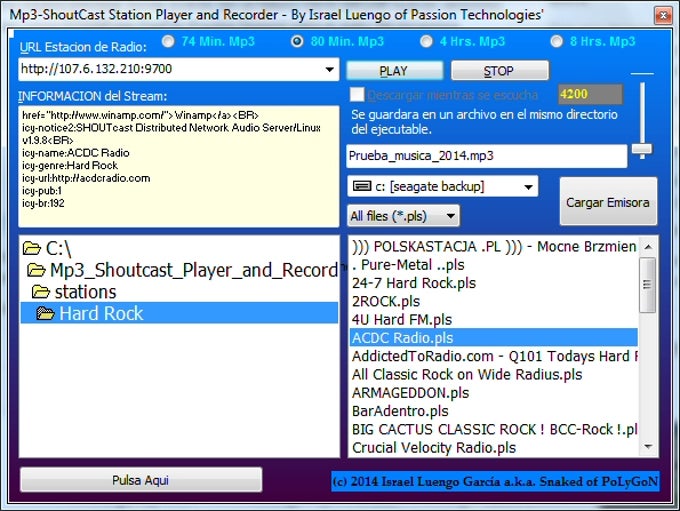Select AddictedToRadio.com - Q101 Todays Hard entry
This screenshot has width=680, height=511.
click(x=494, y=356)
